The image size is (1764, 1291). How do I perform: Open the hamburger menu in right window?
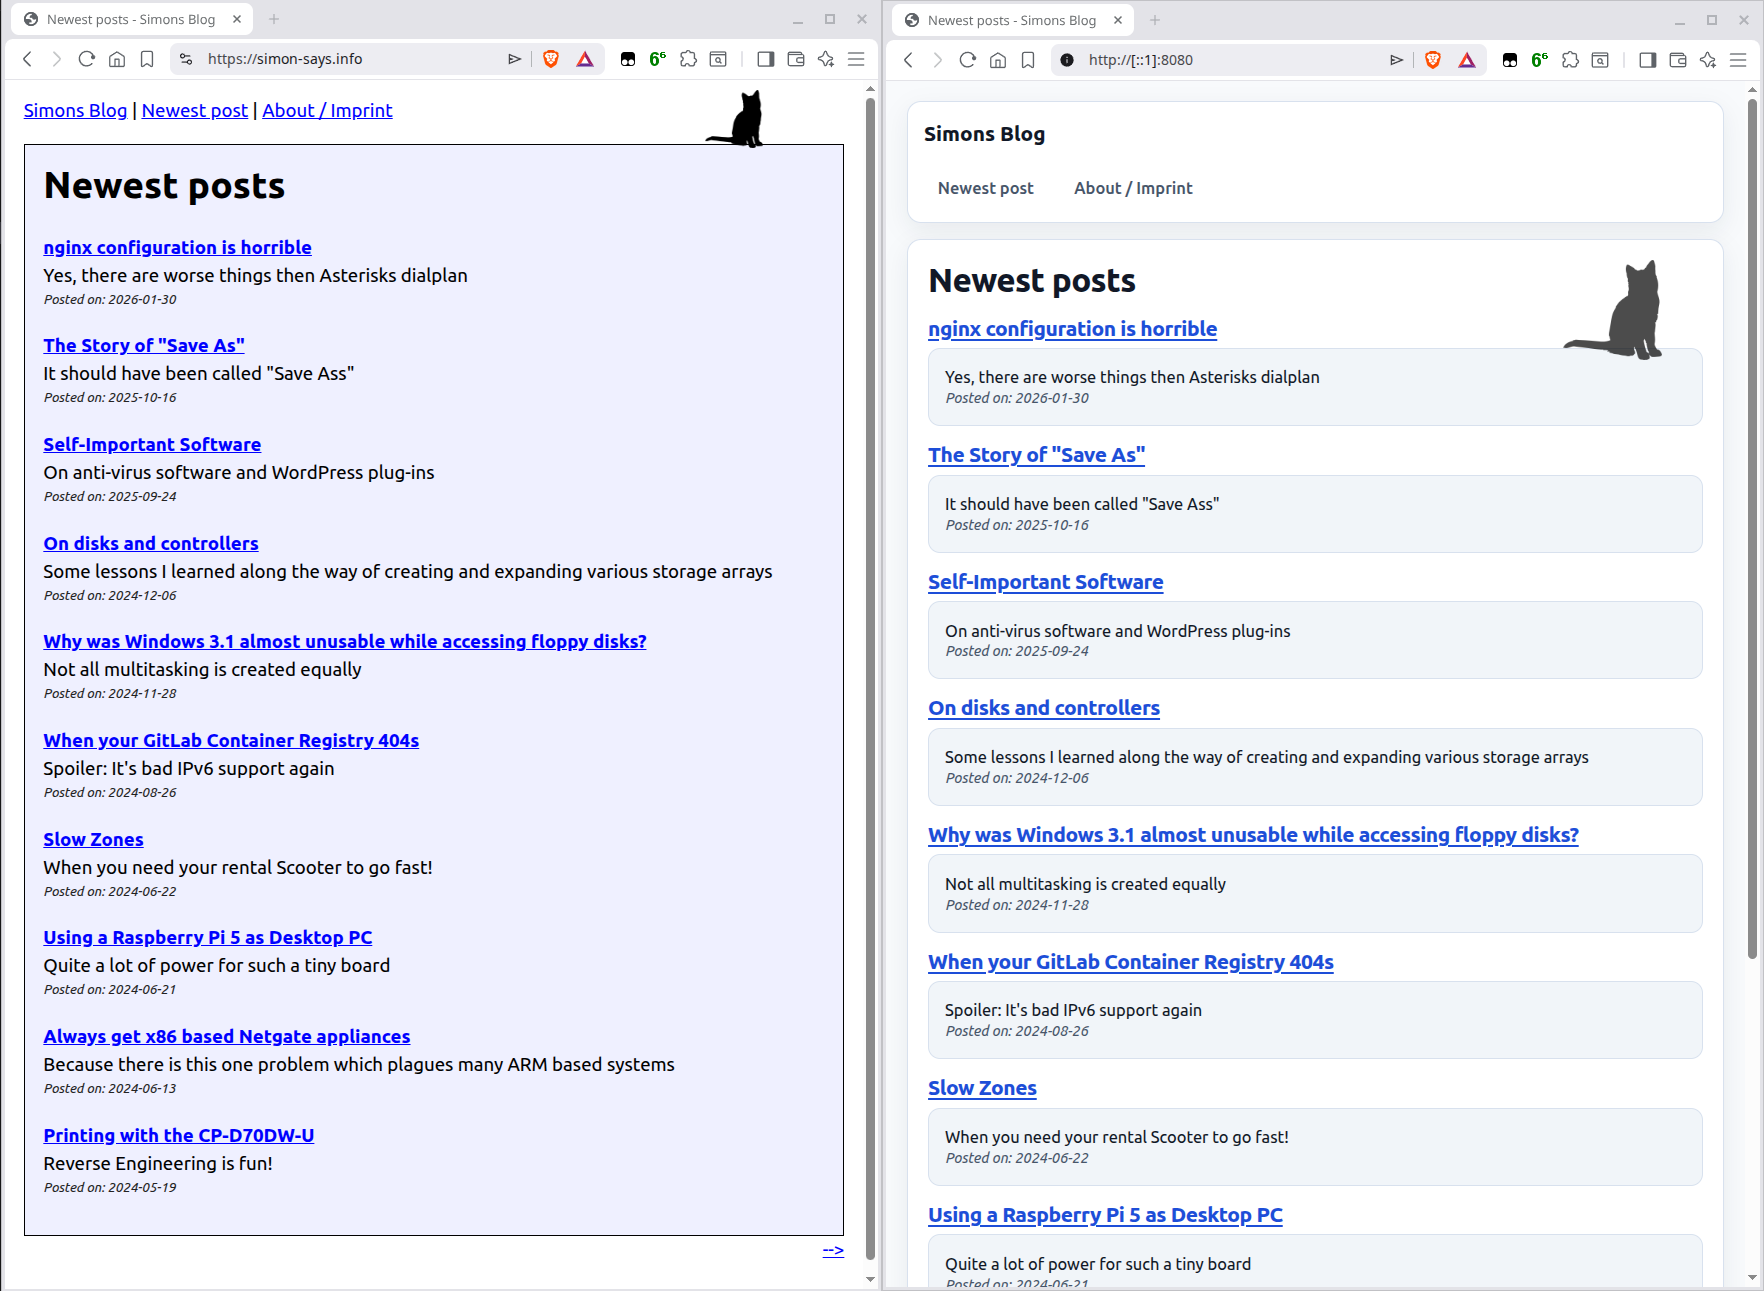(x=1738, y=60)
